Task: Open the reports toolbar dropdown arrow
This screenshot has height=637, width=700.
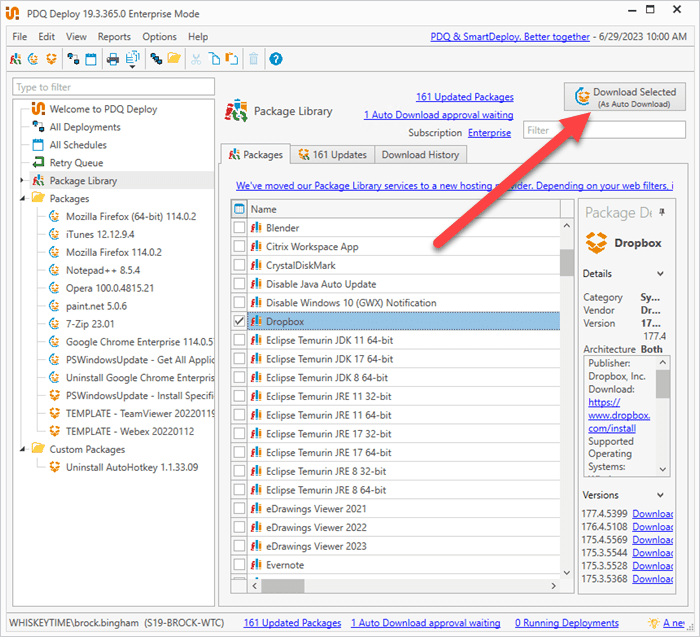Action: 132,67
